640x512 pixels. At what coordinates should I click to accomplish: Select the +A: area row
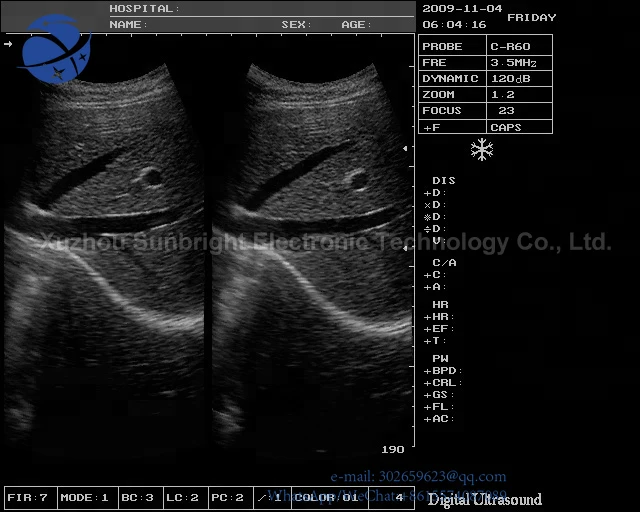435,287
